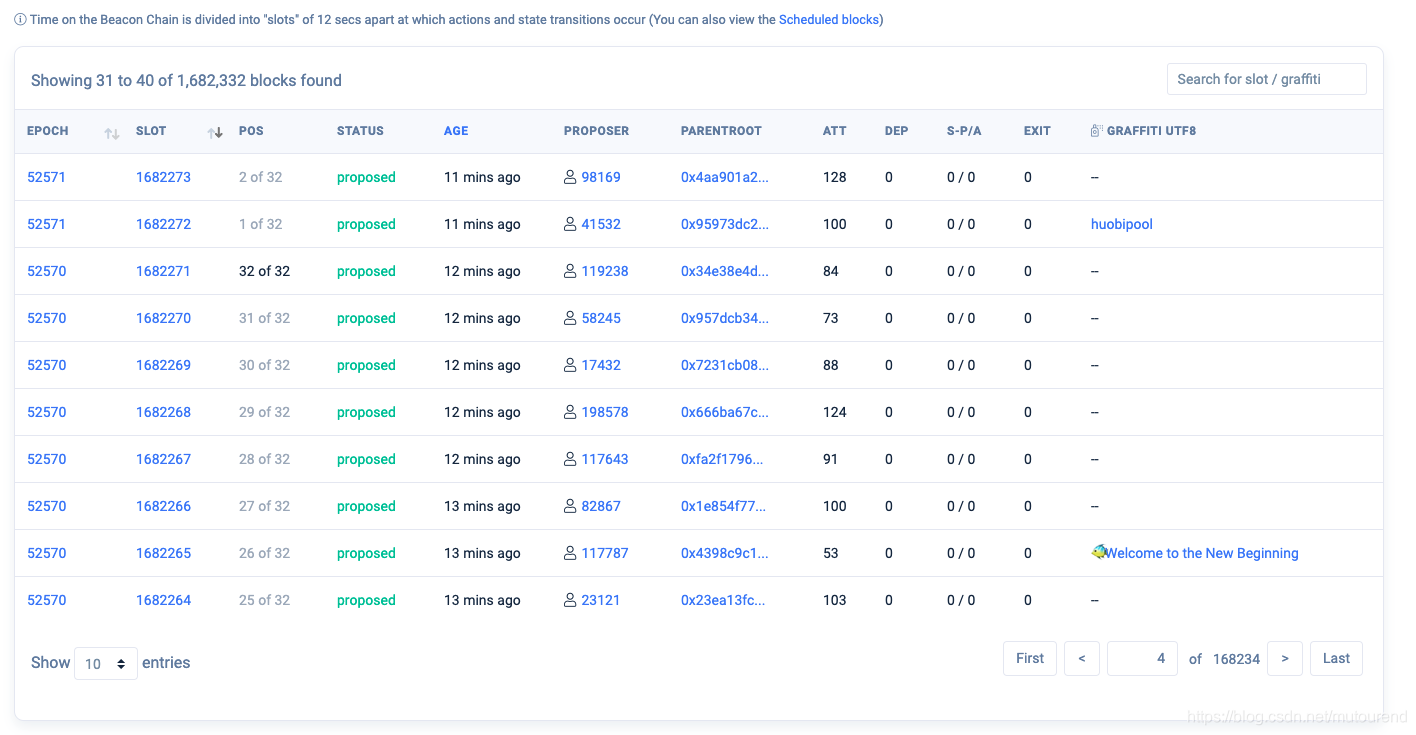Click the user icon beside proposer 17432
Viewport: 1416px width, 735px height.
click(570, 365)
